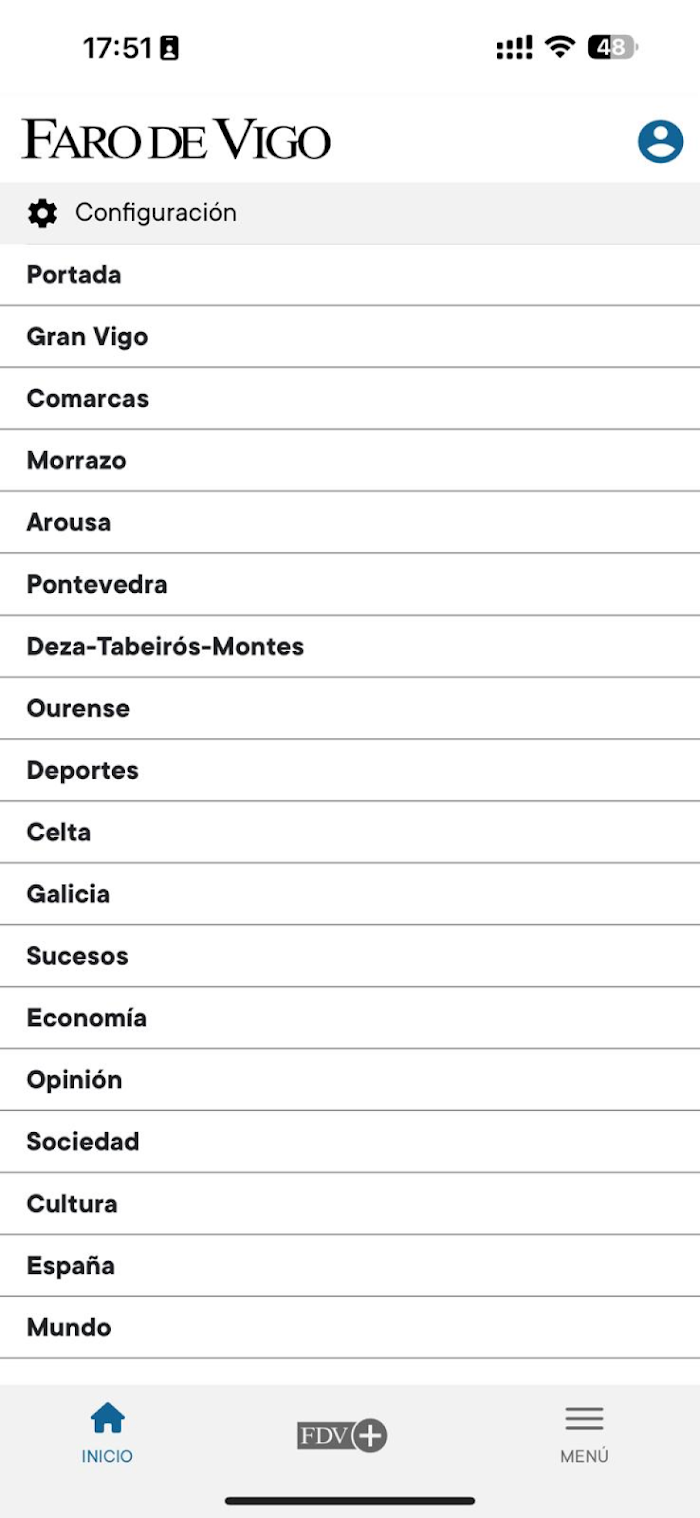700x1518 pixels.
Task: Open the FDV+ premium icon
Action: click(x=342, y=1436)
